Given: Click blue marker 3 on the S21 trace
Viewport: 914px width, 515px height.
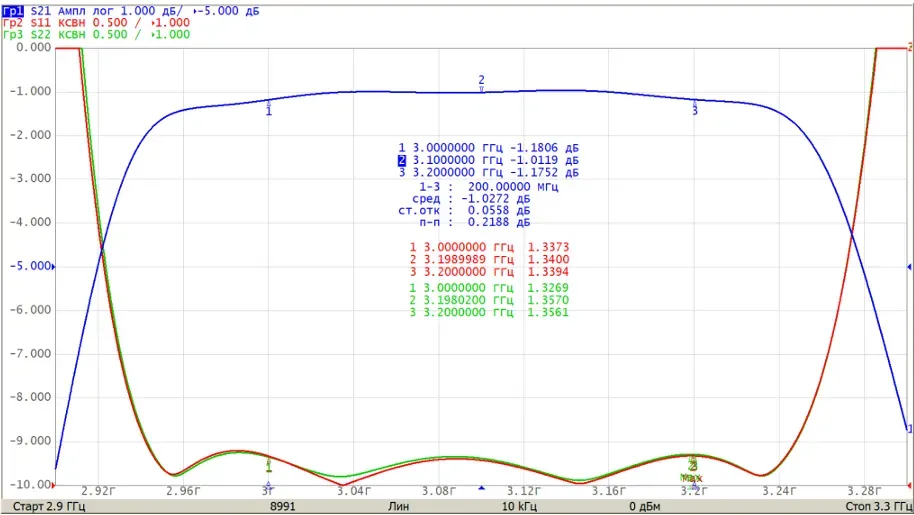Looking at the screenshot, I should 695,108.
